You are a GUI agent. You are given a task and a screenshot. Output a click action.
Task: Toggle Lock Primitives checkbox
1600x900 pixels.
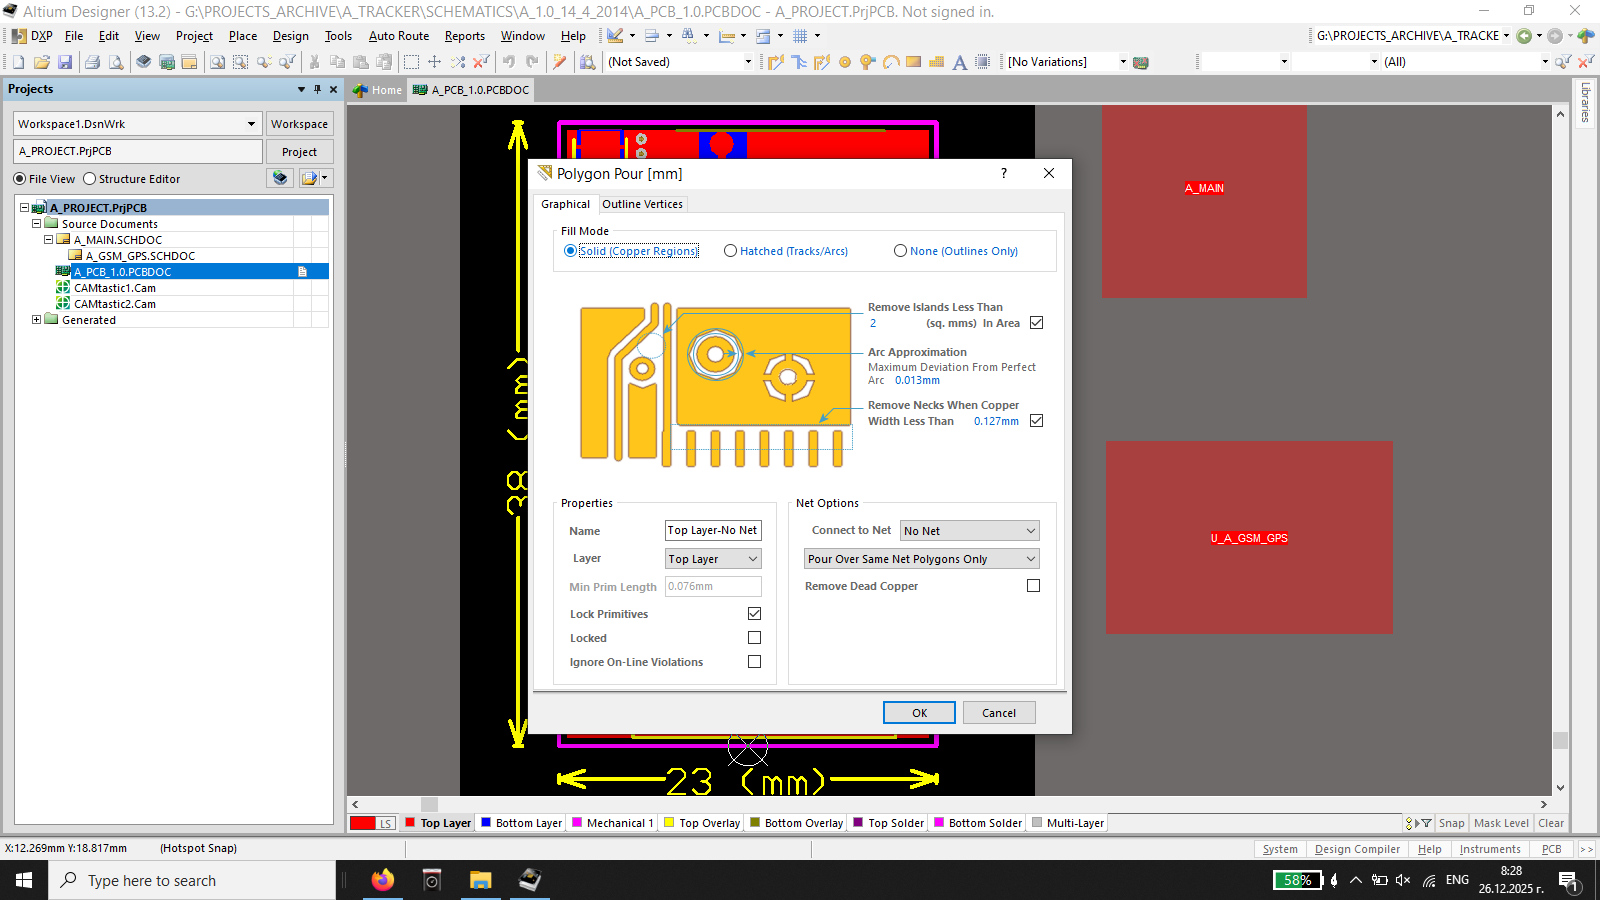[x=754, y=614]
